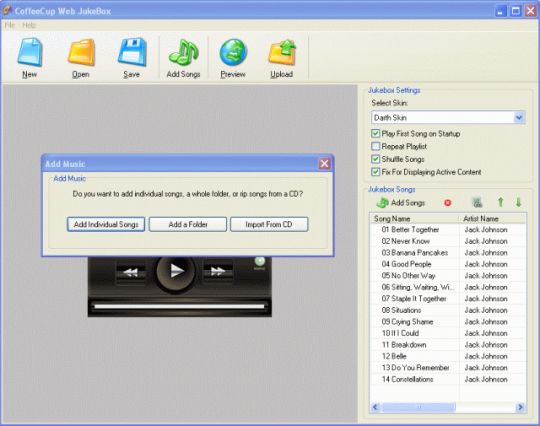Click the song list scroll left arrow
The width and height of the screenshot is (540, 426).
376,407
